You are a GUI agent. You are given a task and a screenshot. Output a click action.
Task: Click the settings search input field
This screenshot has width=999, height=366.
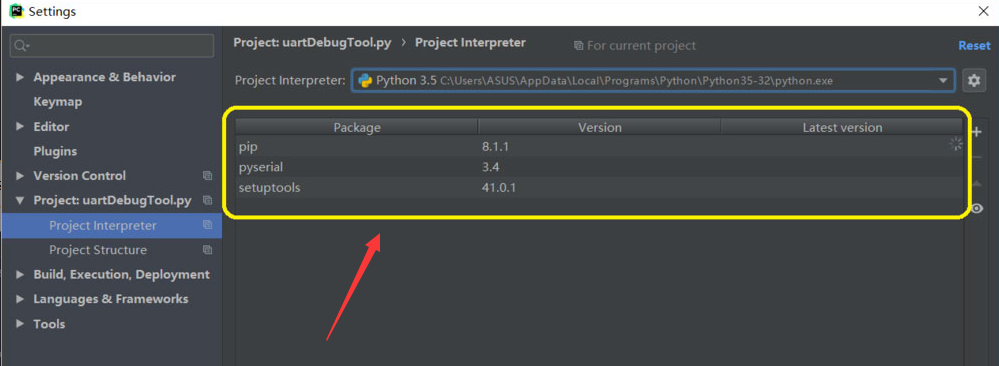click(112, 46)
